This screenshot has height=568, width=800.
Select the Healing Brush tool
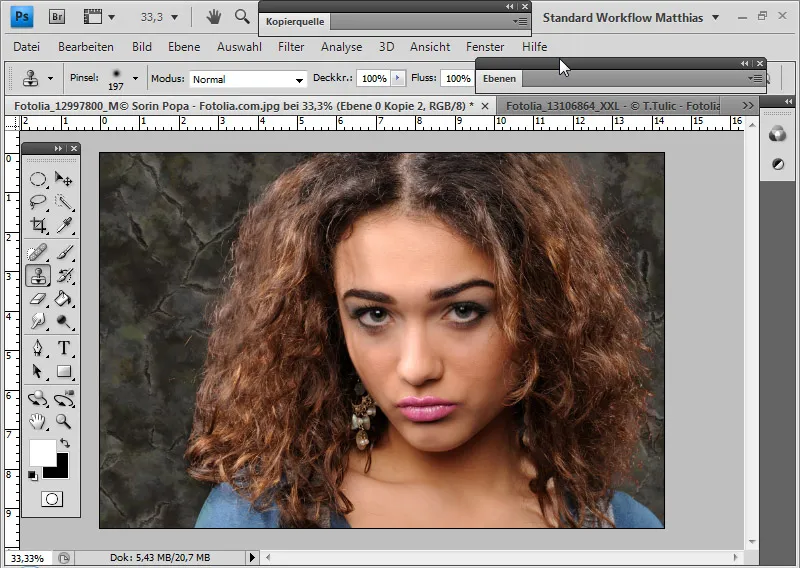[38, 253]
